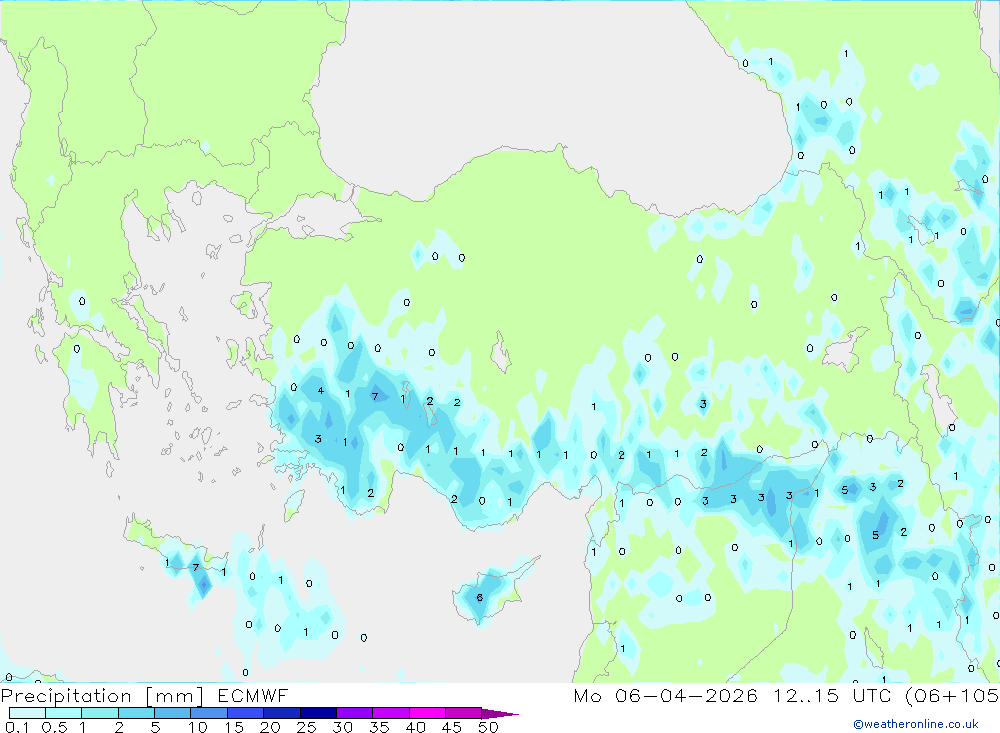
Task: Select the 1–2 mm legend swatch
Action: 100,713
